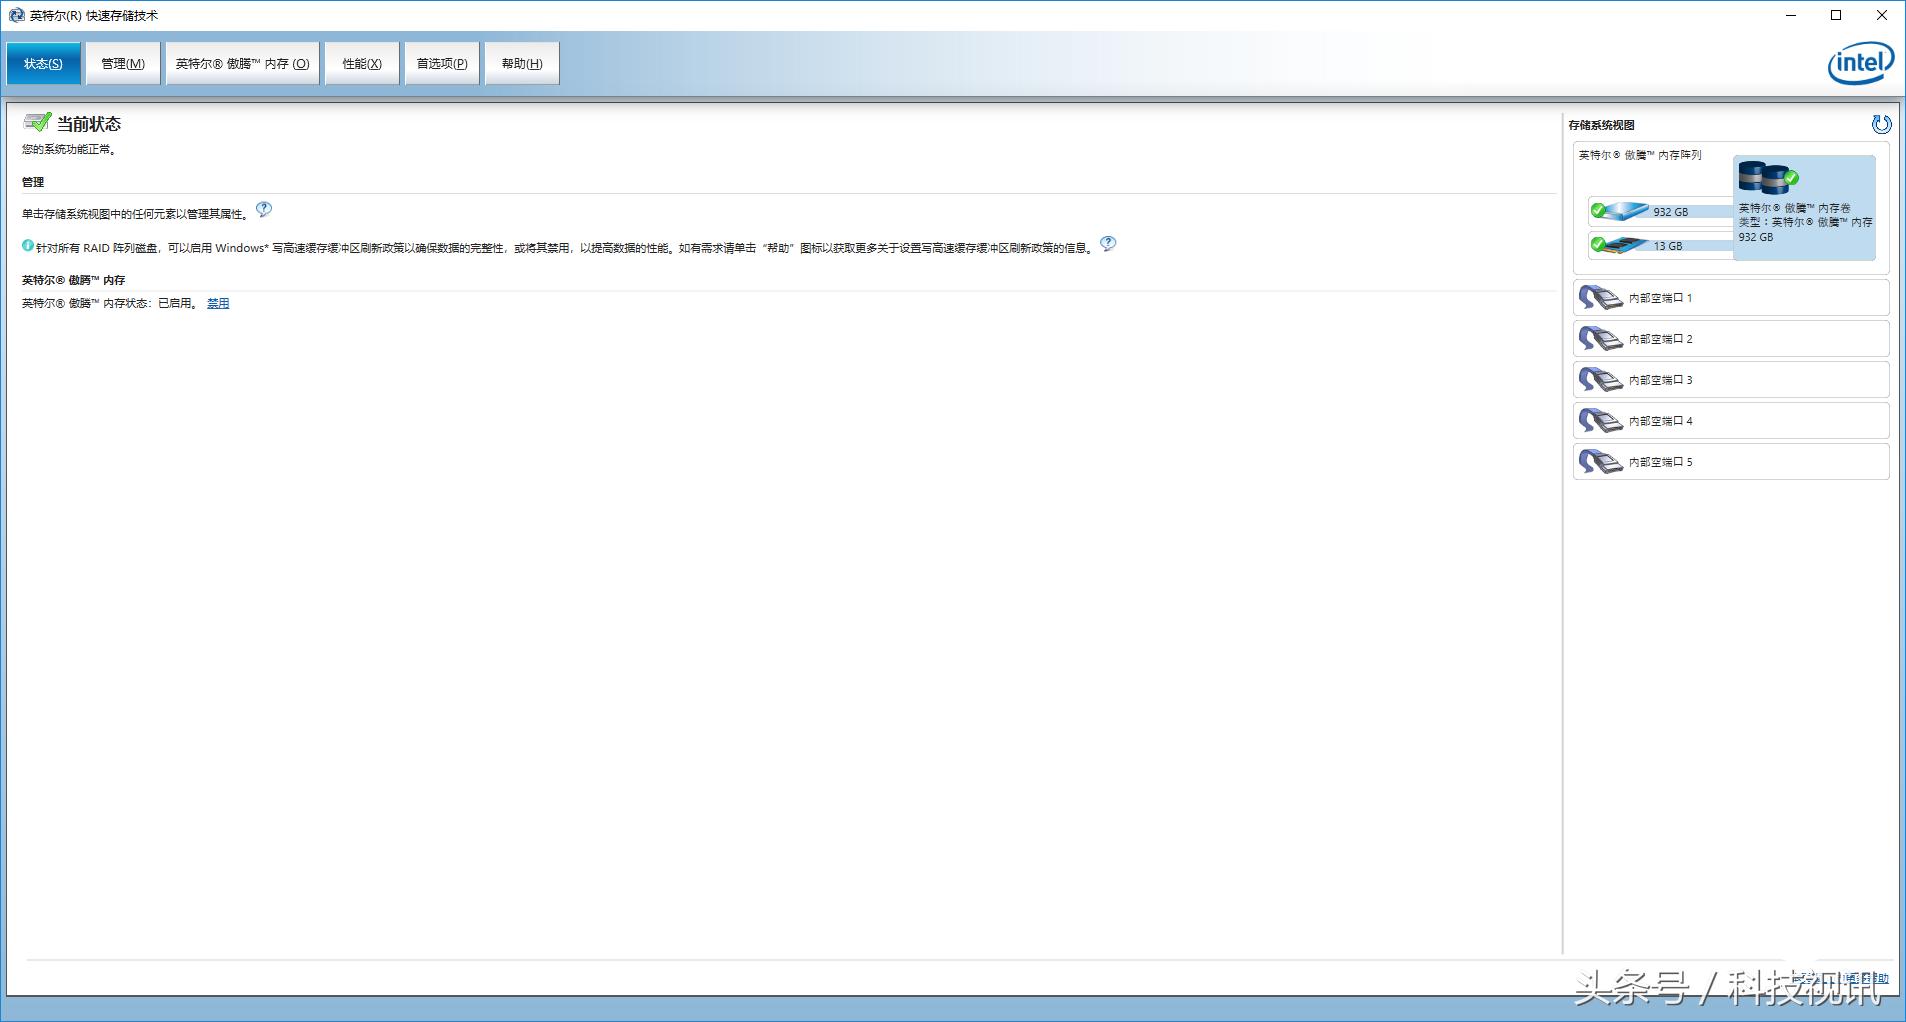This screenshot has height=1022, width=1906.
Task: Select the 内部空端口 4 port icon
Action: click(x=1600, y=421)
